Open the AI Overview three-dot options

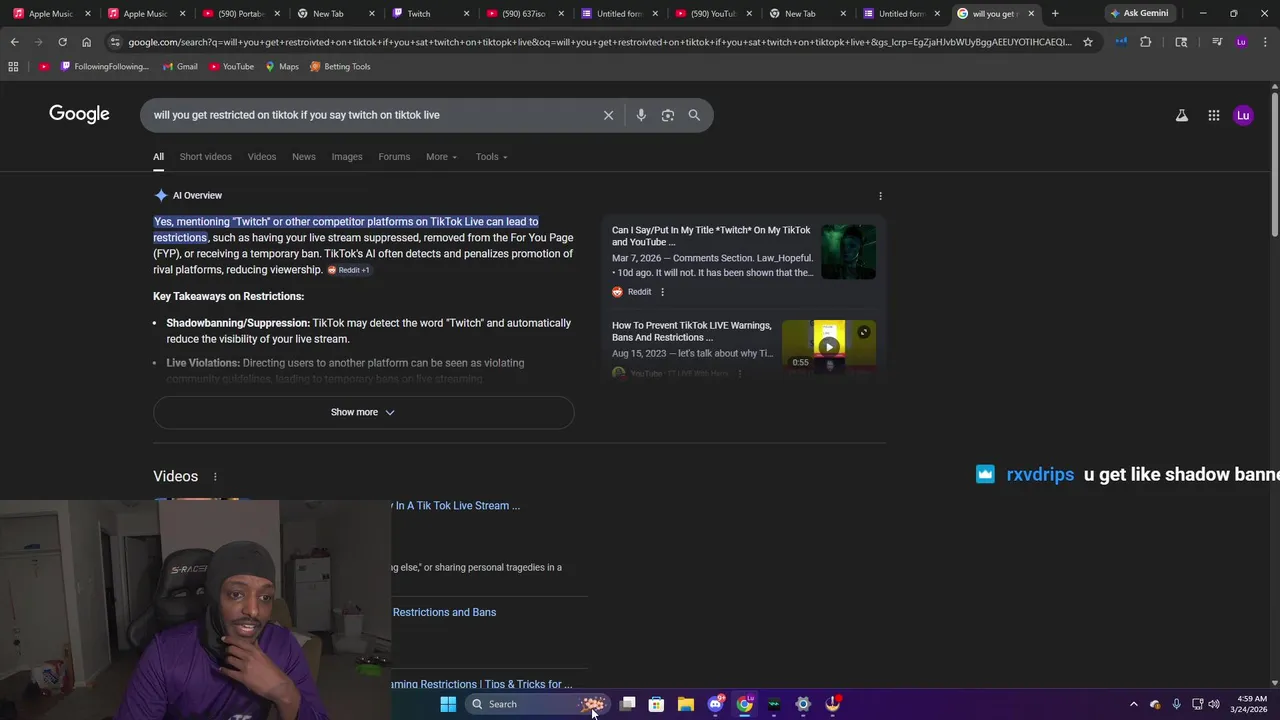click(x=880, y=196)
